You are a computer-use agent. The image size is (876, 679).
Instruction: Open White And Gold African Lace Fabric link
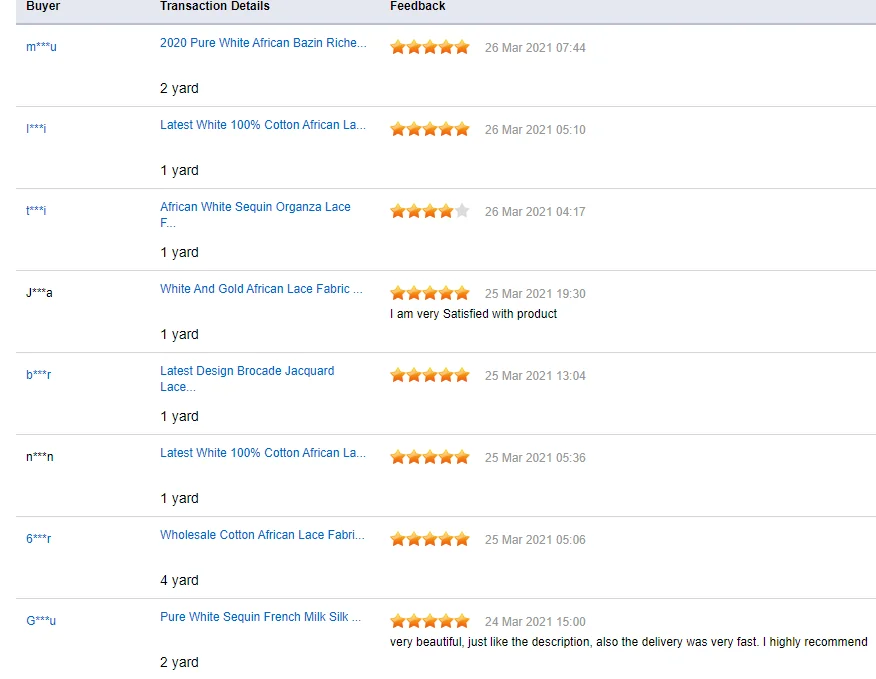coord(261,289)
